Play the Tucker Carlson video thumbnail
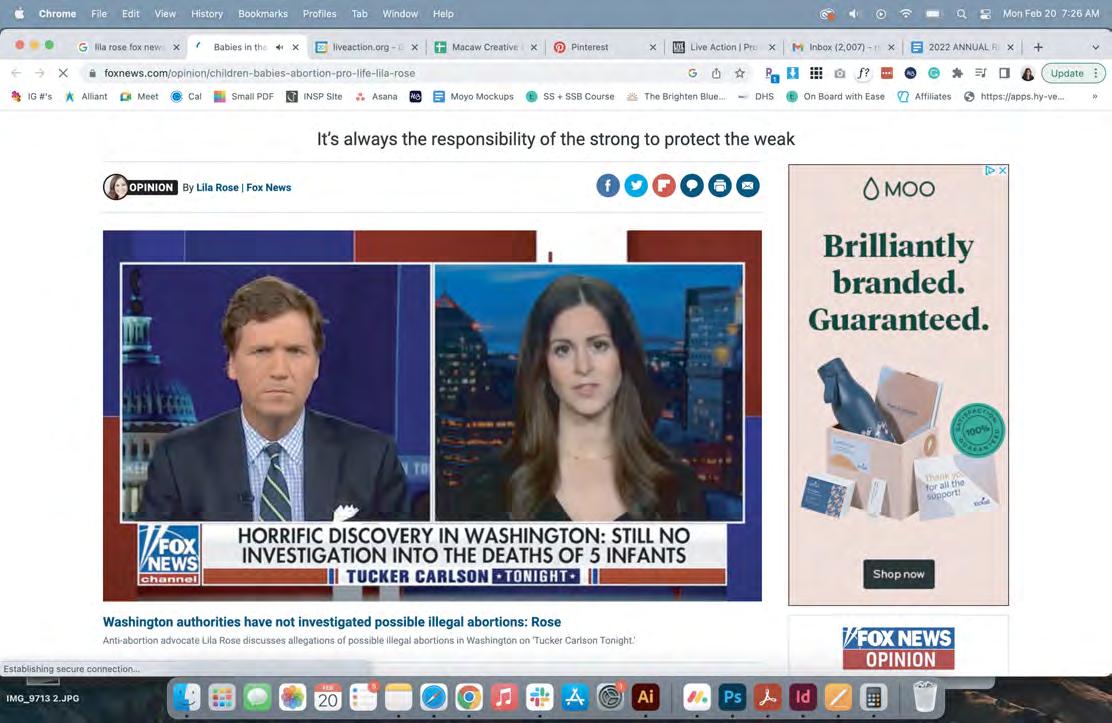 point(433,416)
